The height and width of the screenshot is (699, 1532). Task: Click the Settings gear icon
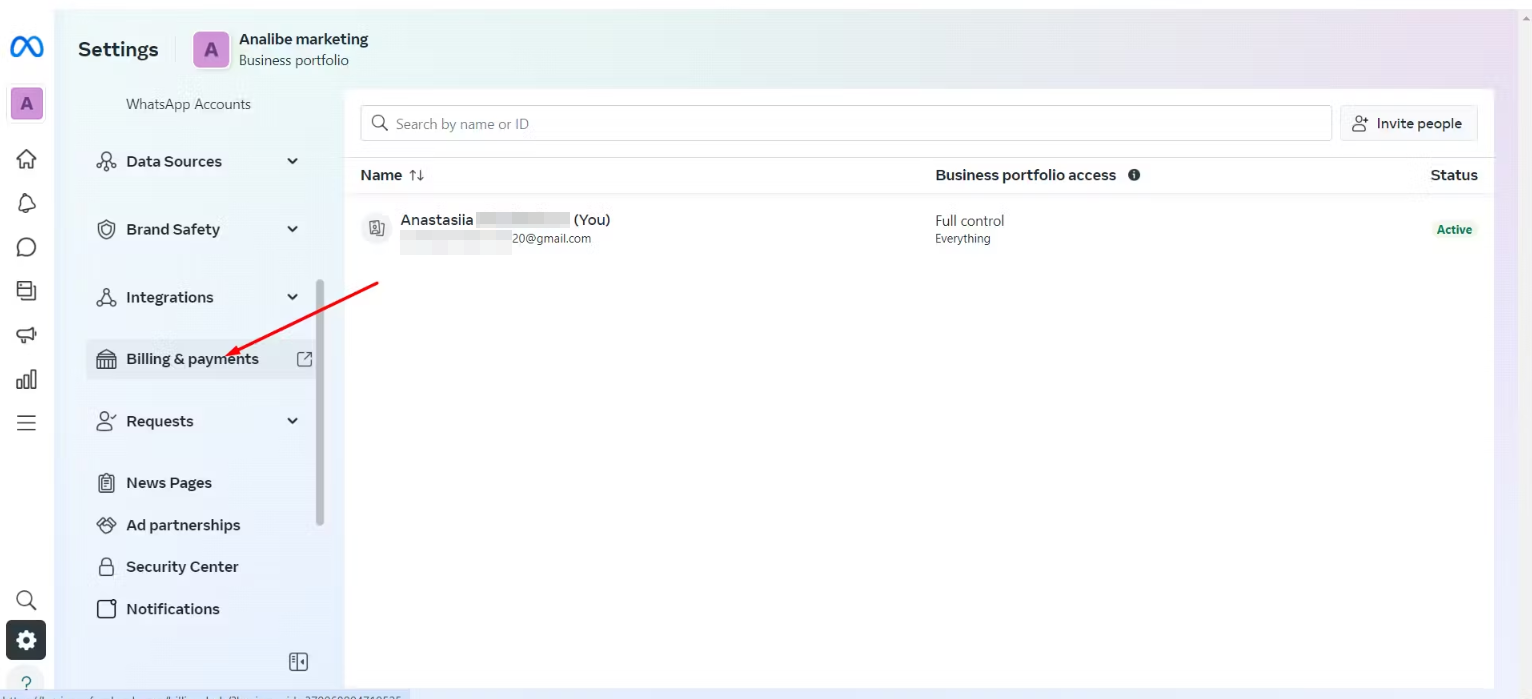pos(26,640)
